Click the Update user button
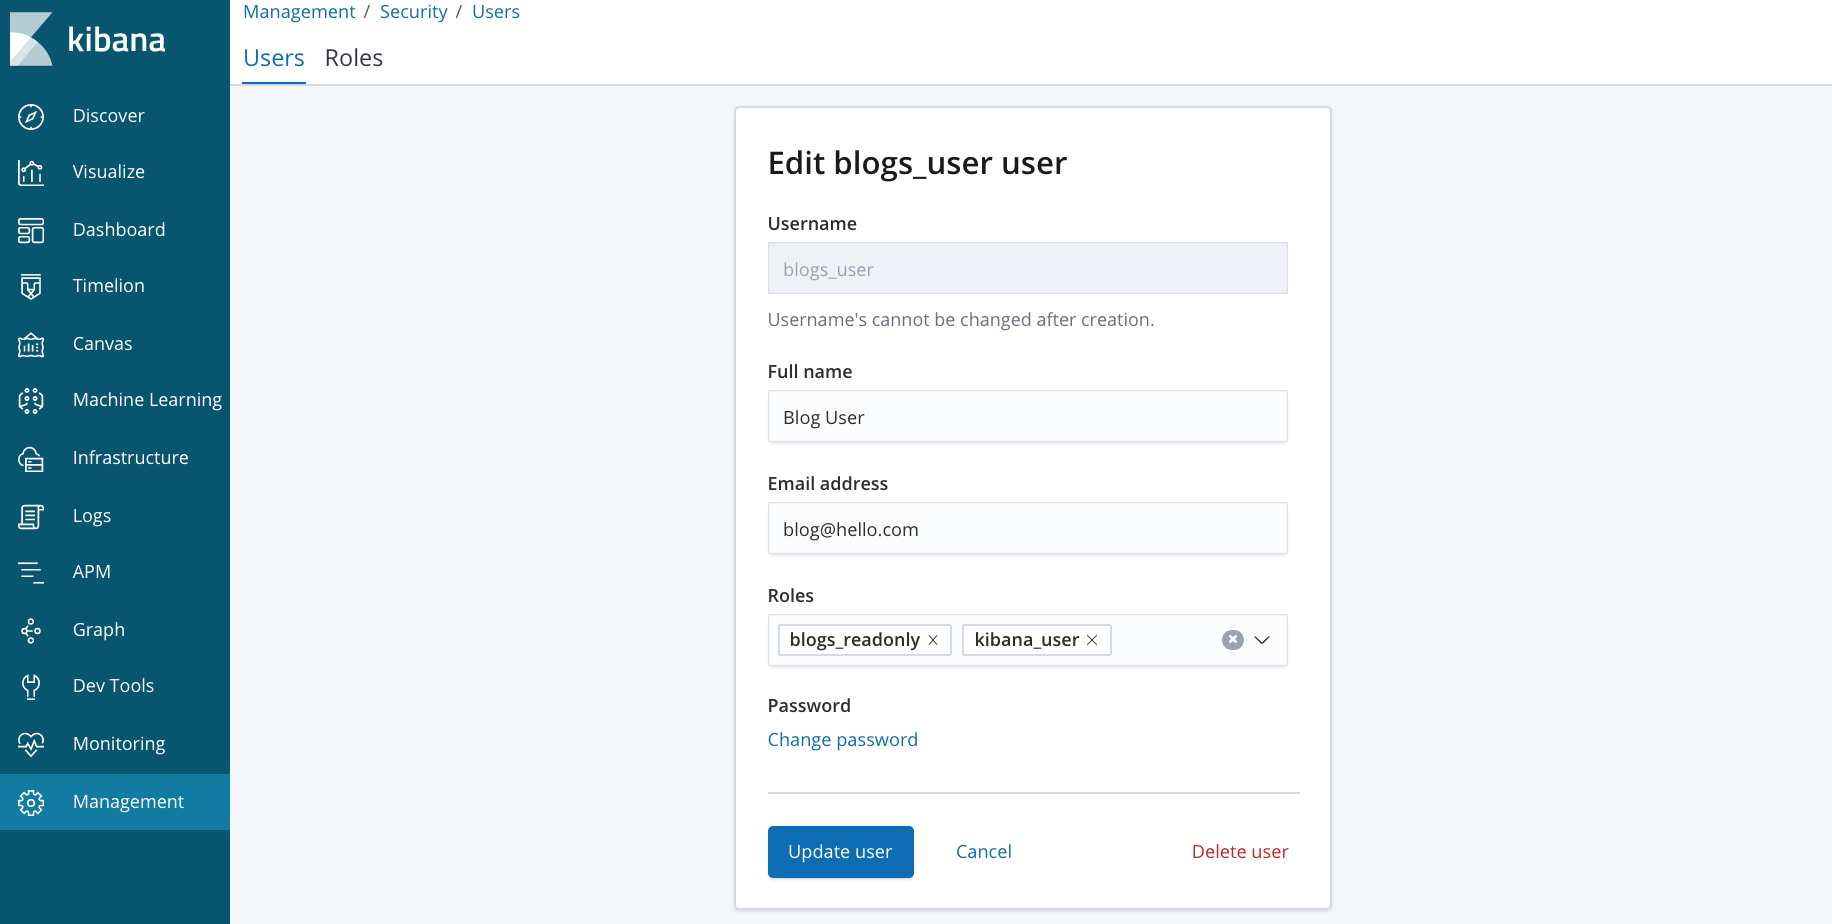 point(841,852)
